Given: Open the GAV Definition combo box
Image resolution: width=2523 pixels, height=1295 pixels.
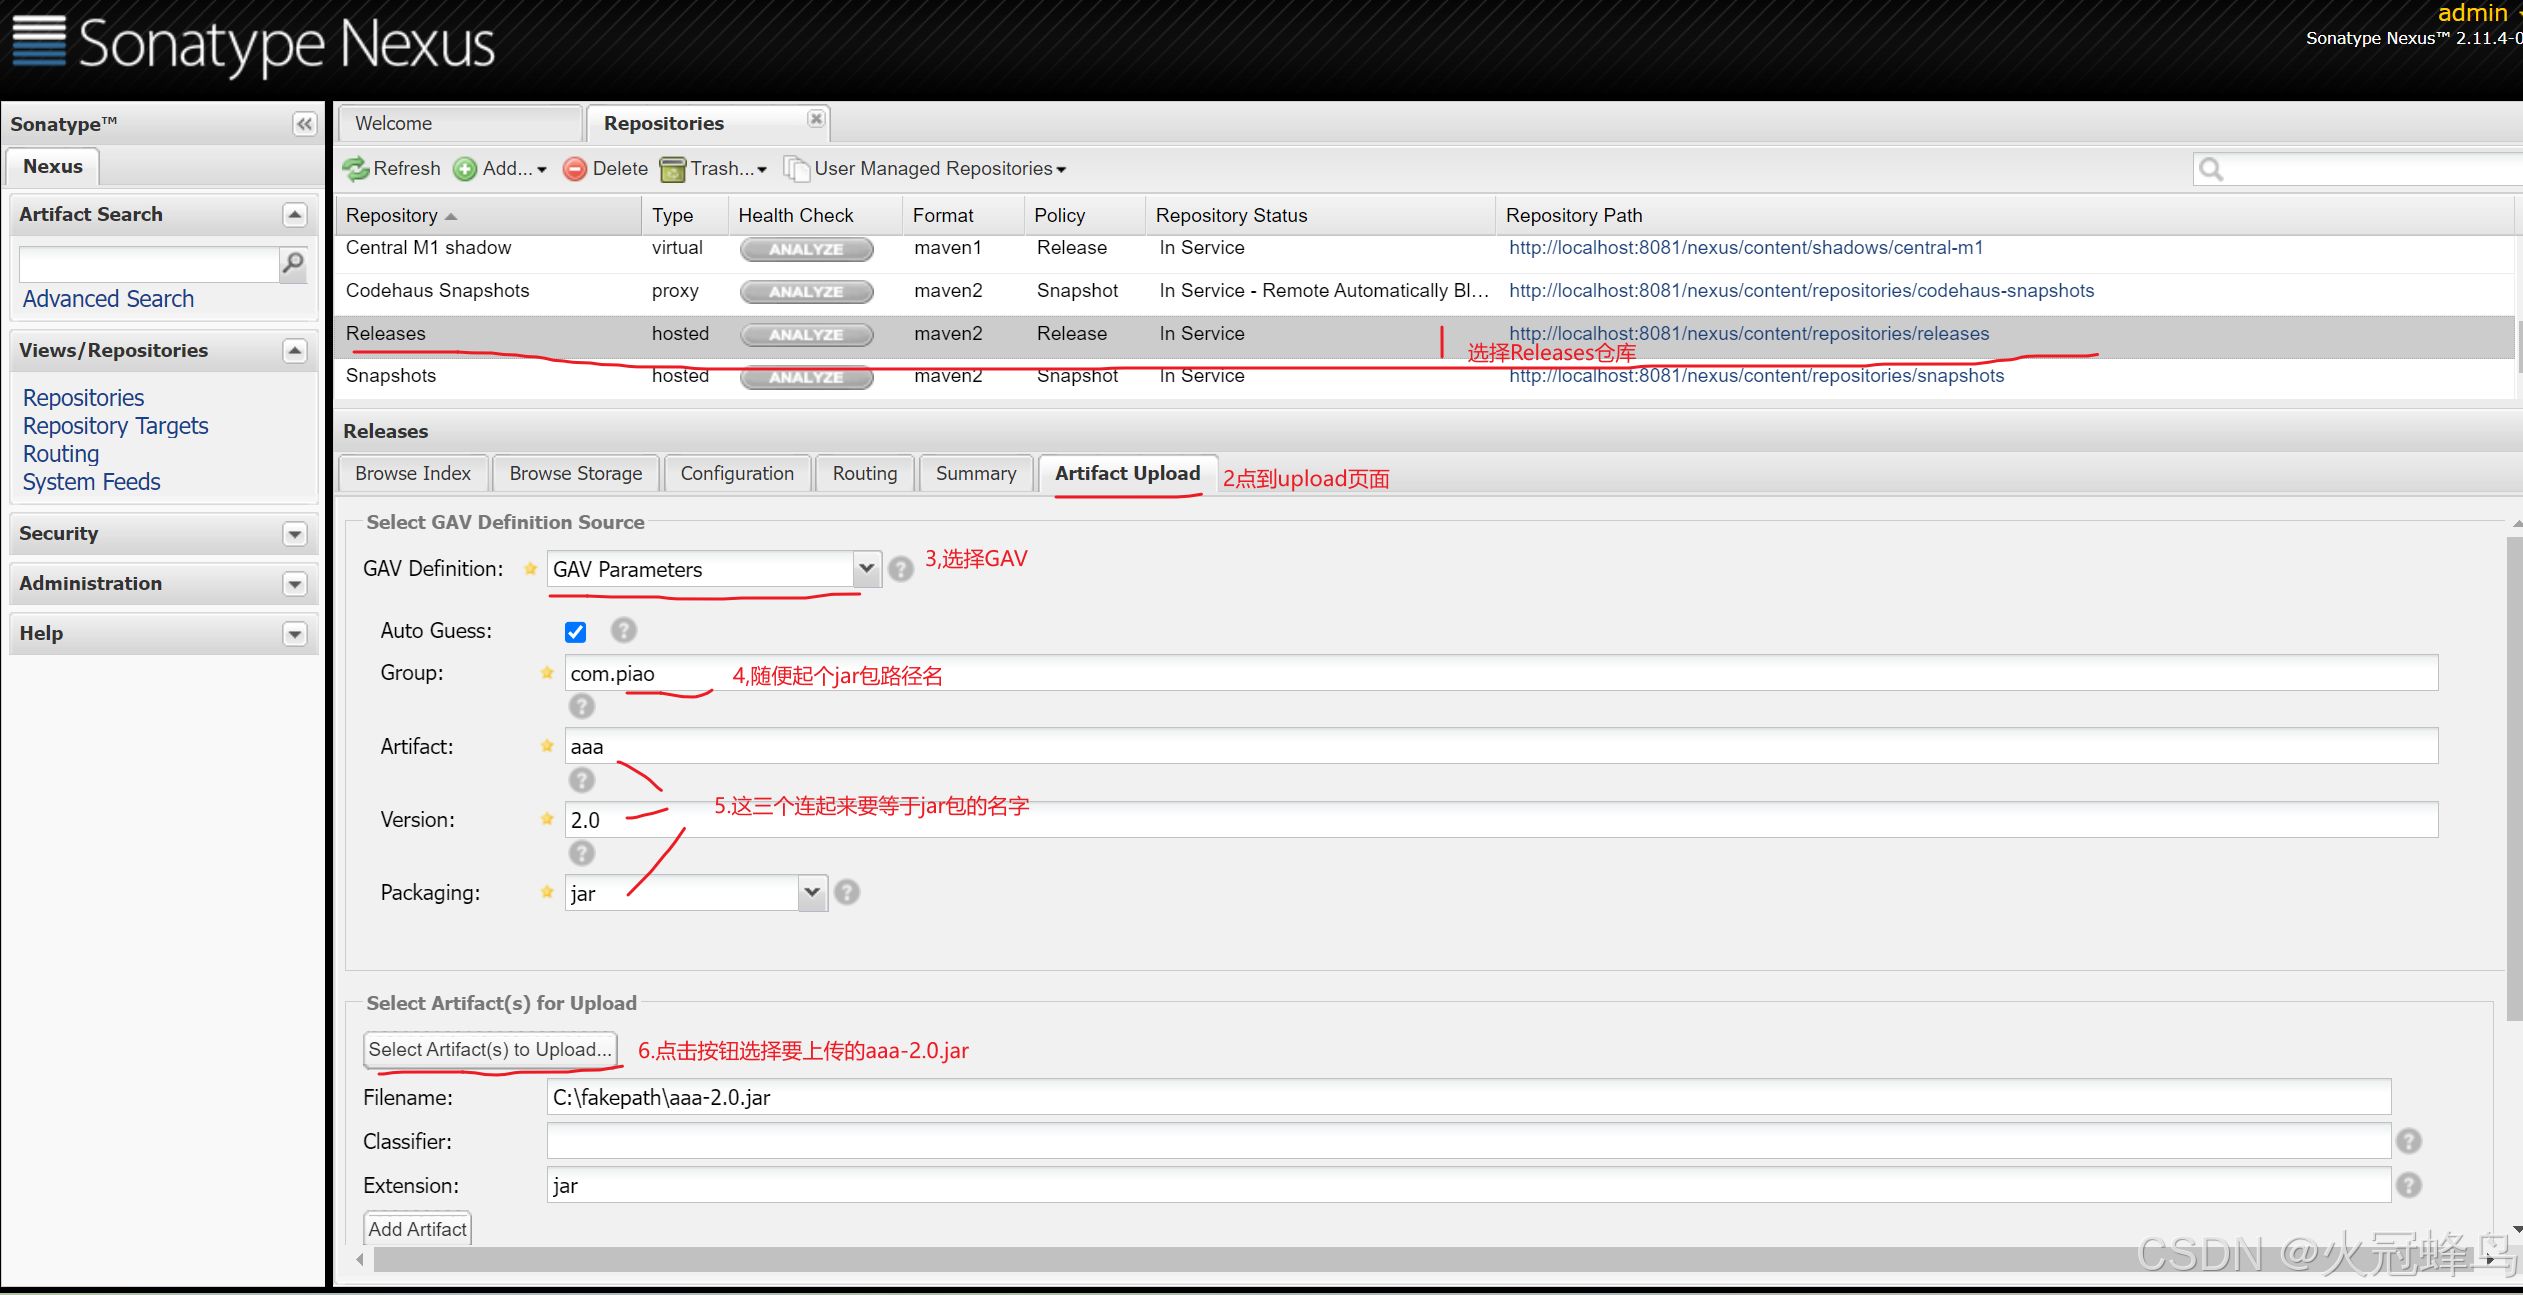Looking at the screenshot, I should 866,569.
